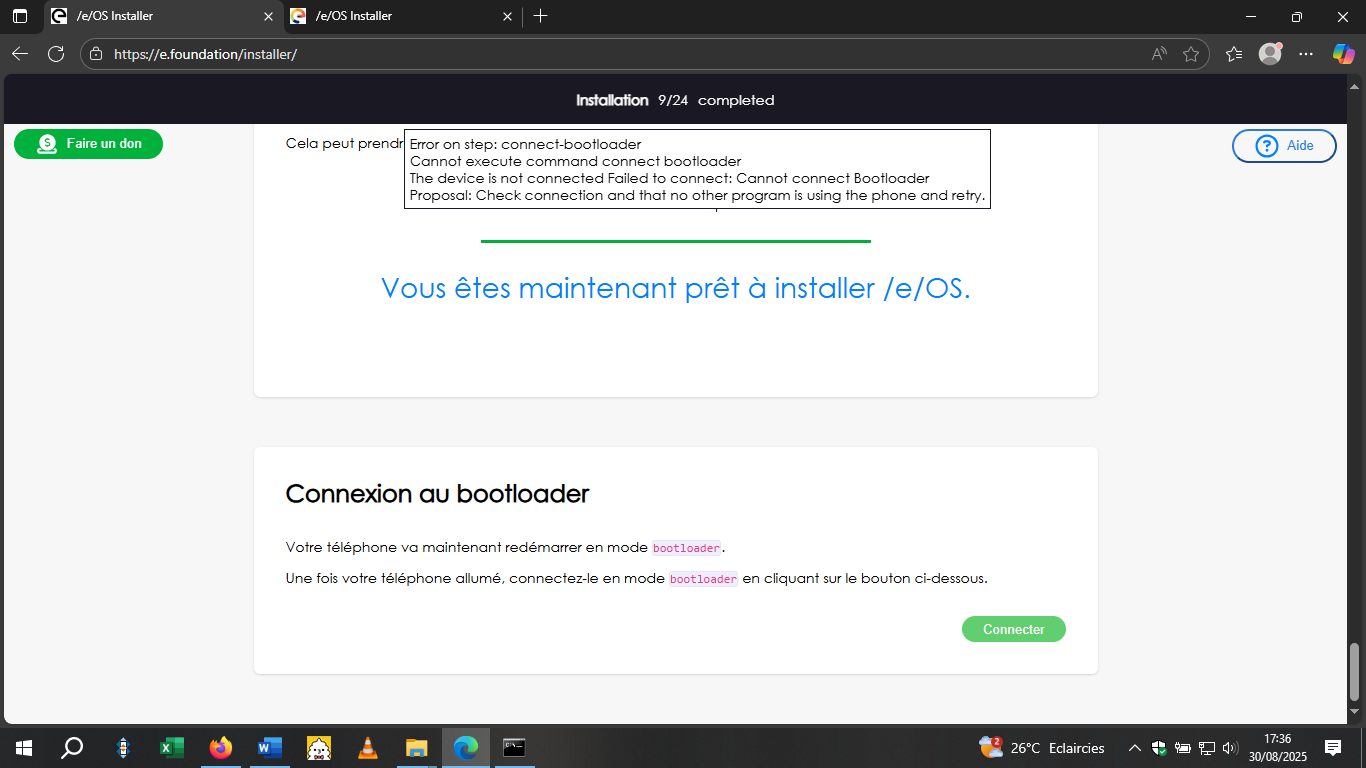
Task: Open the Aide help button
Action: point(1284,146)
